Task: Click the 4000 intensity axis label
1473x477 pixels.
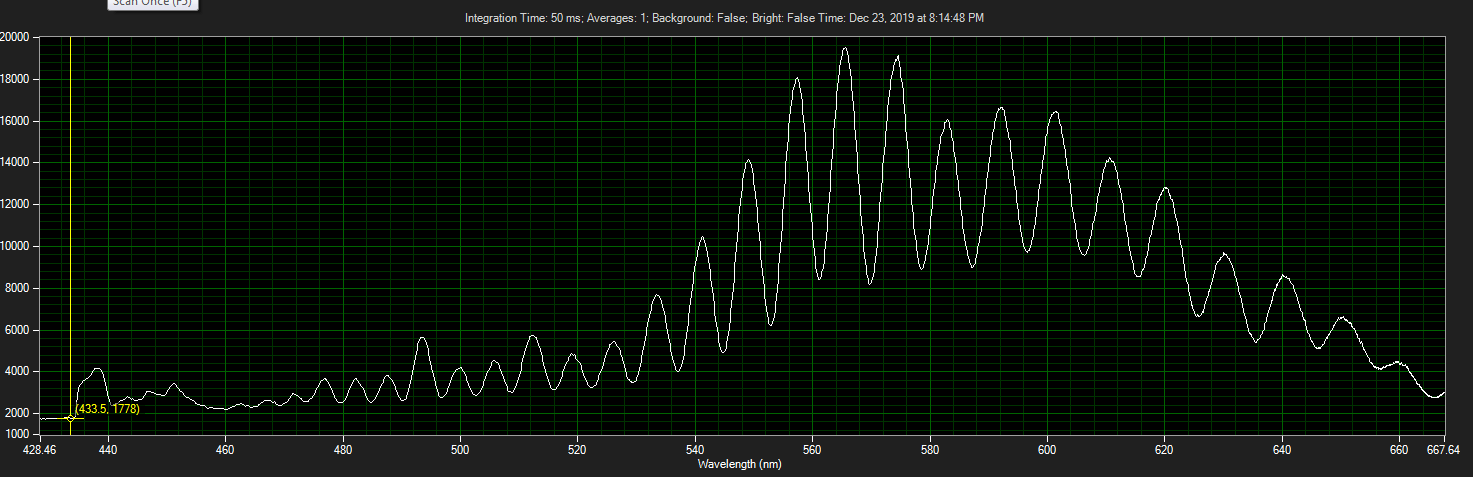Action: tap(18, 372)
